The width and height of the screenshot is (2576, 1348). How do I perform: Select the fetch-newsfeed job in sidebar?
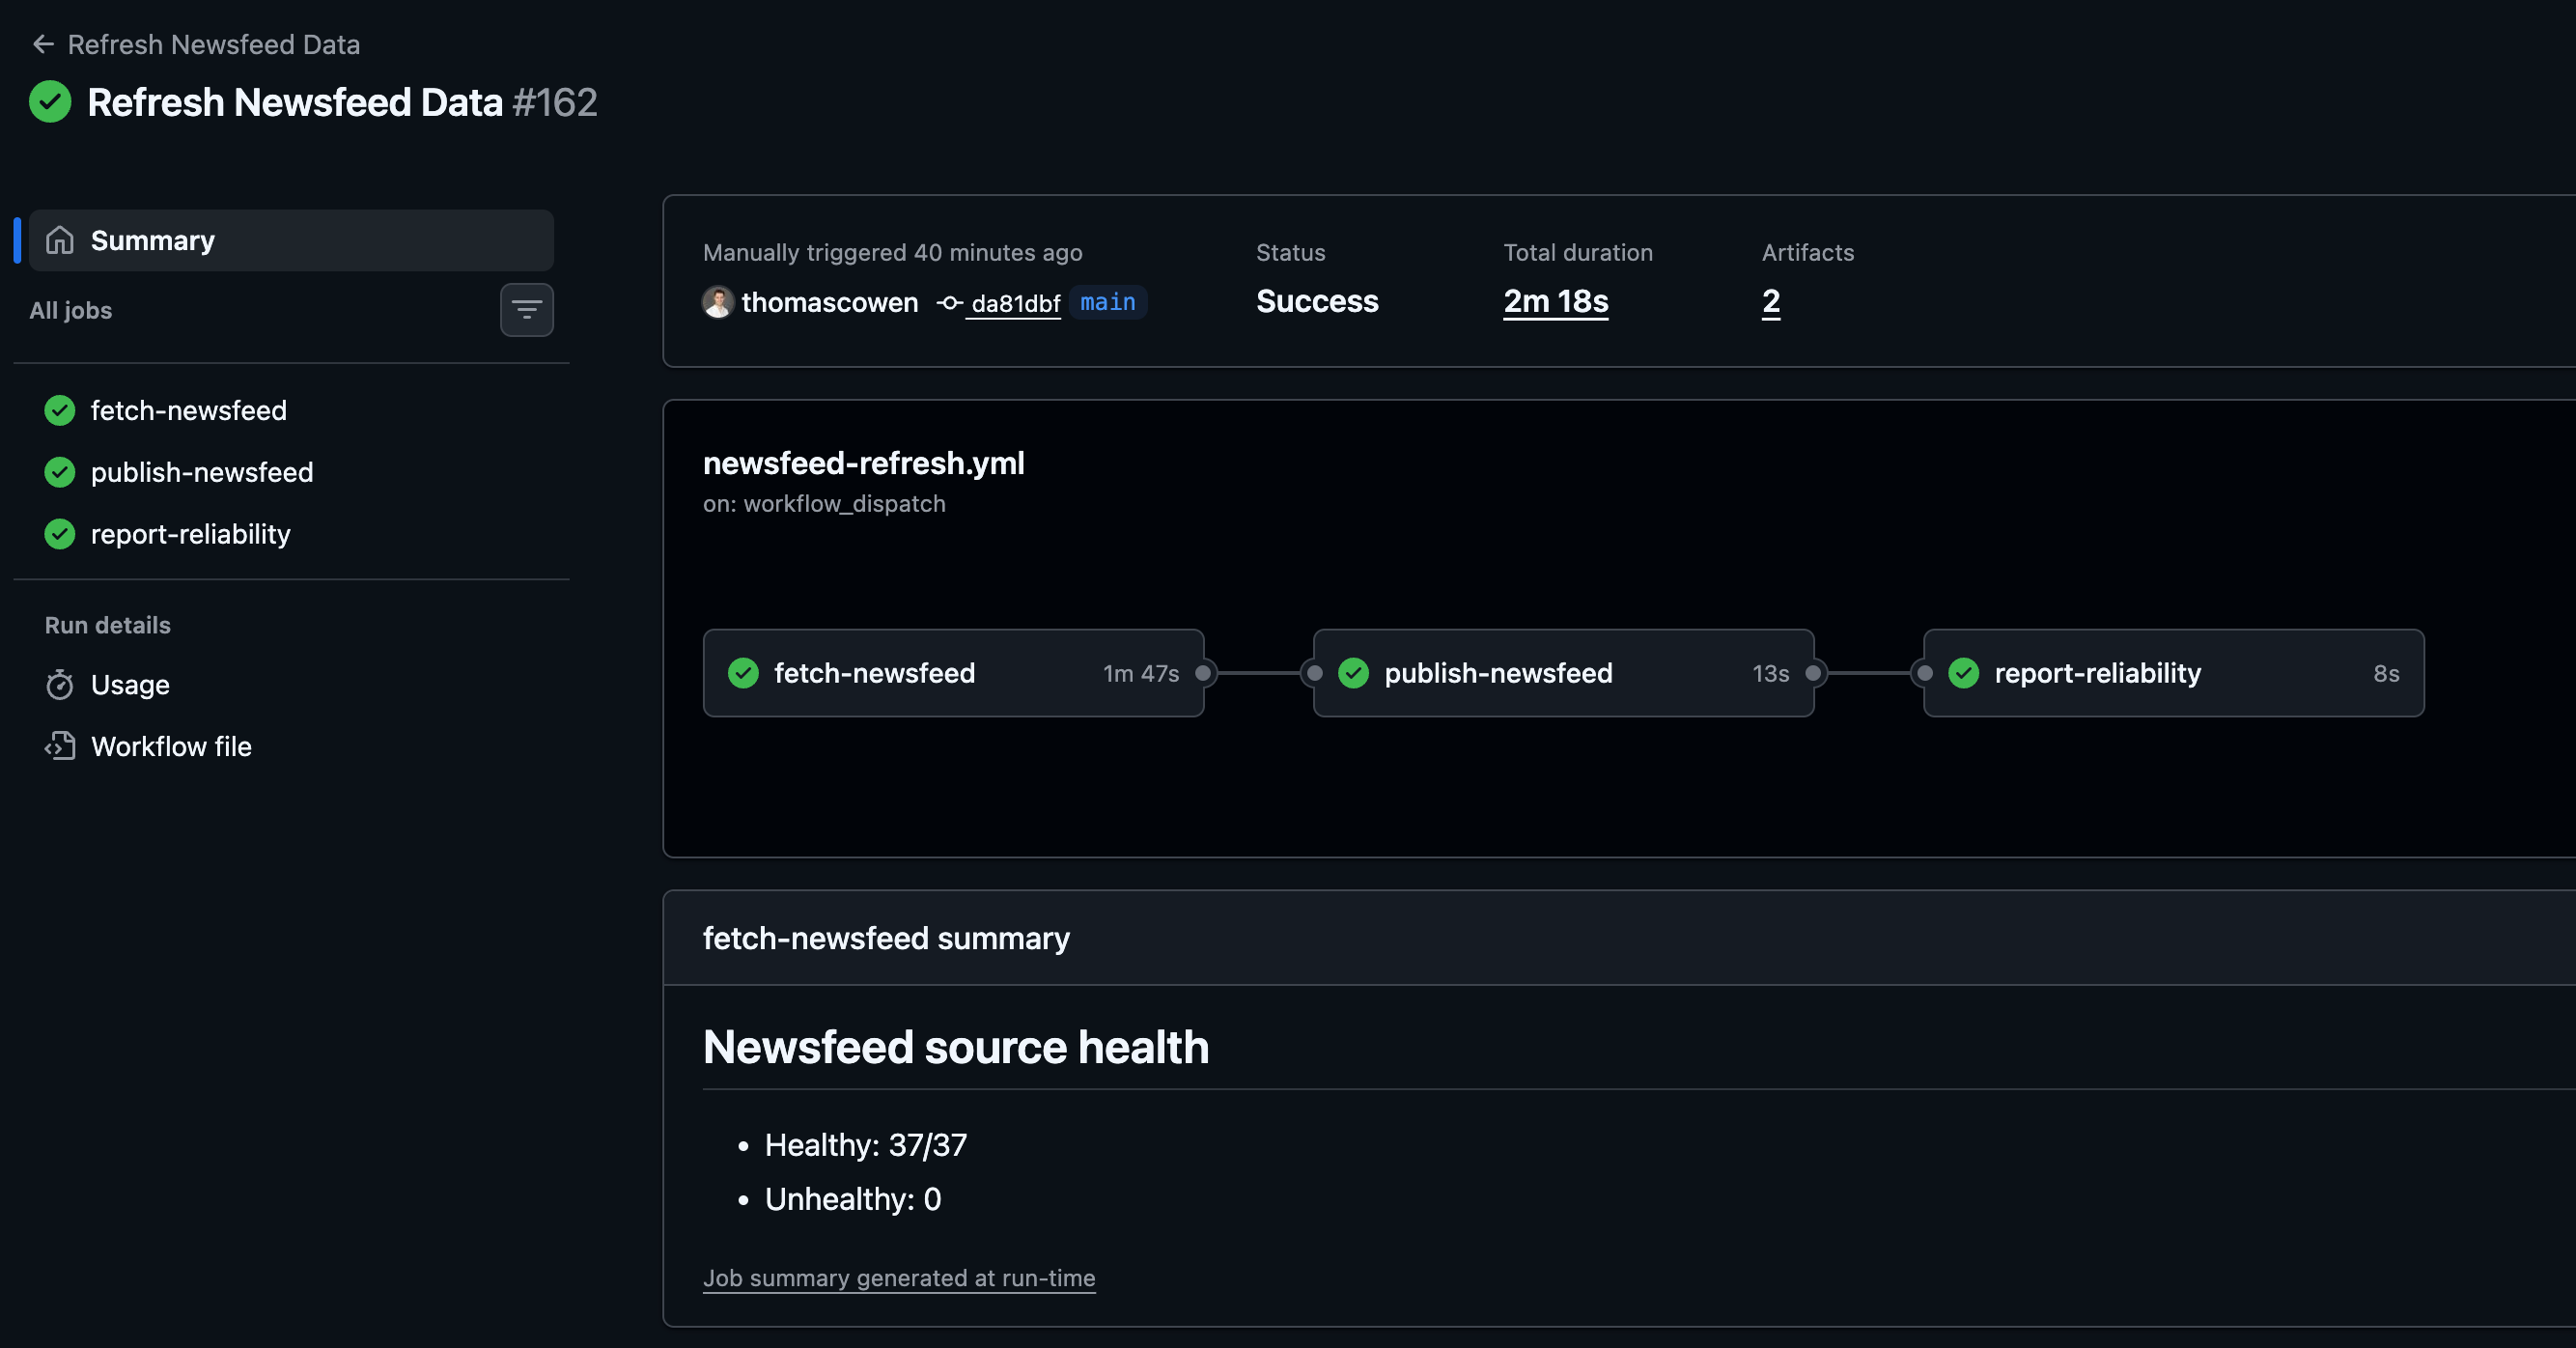pyautogui.click(x=291, y=410)
